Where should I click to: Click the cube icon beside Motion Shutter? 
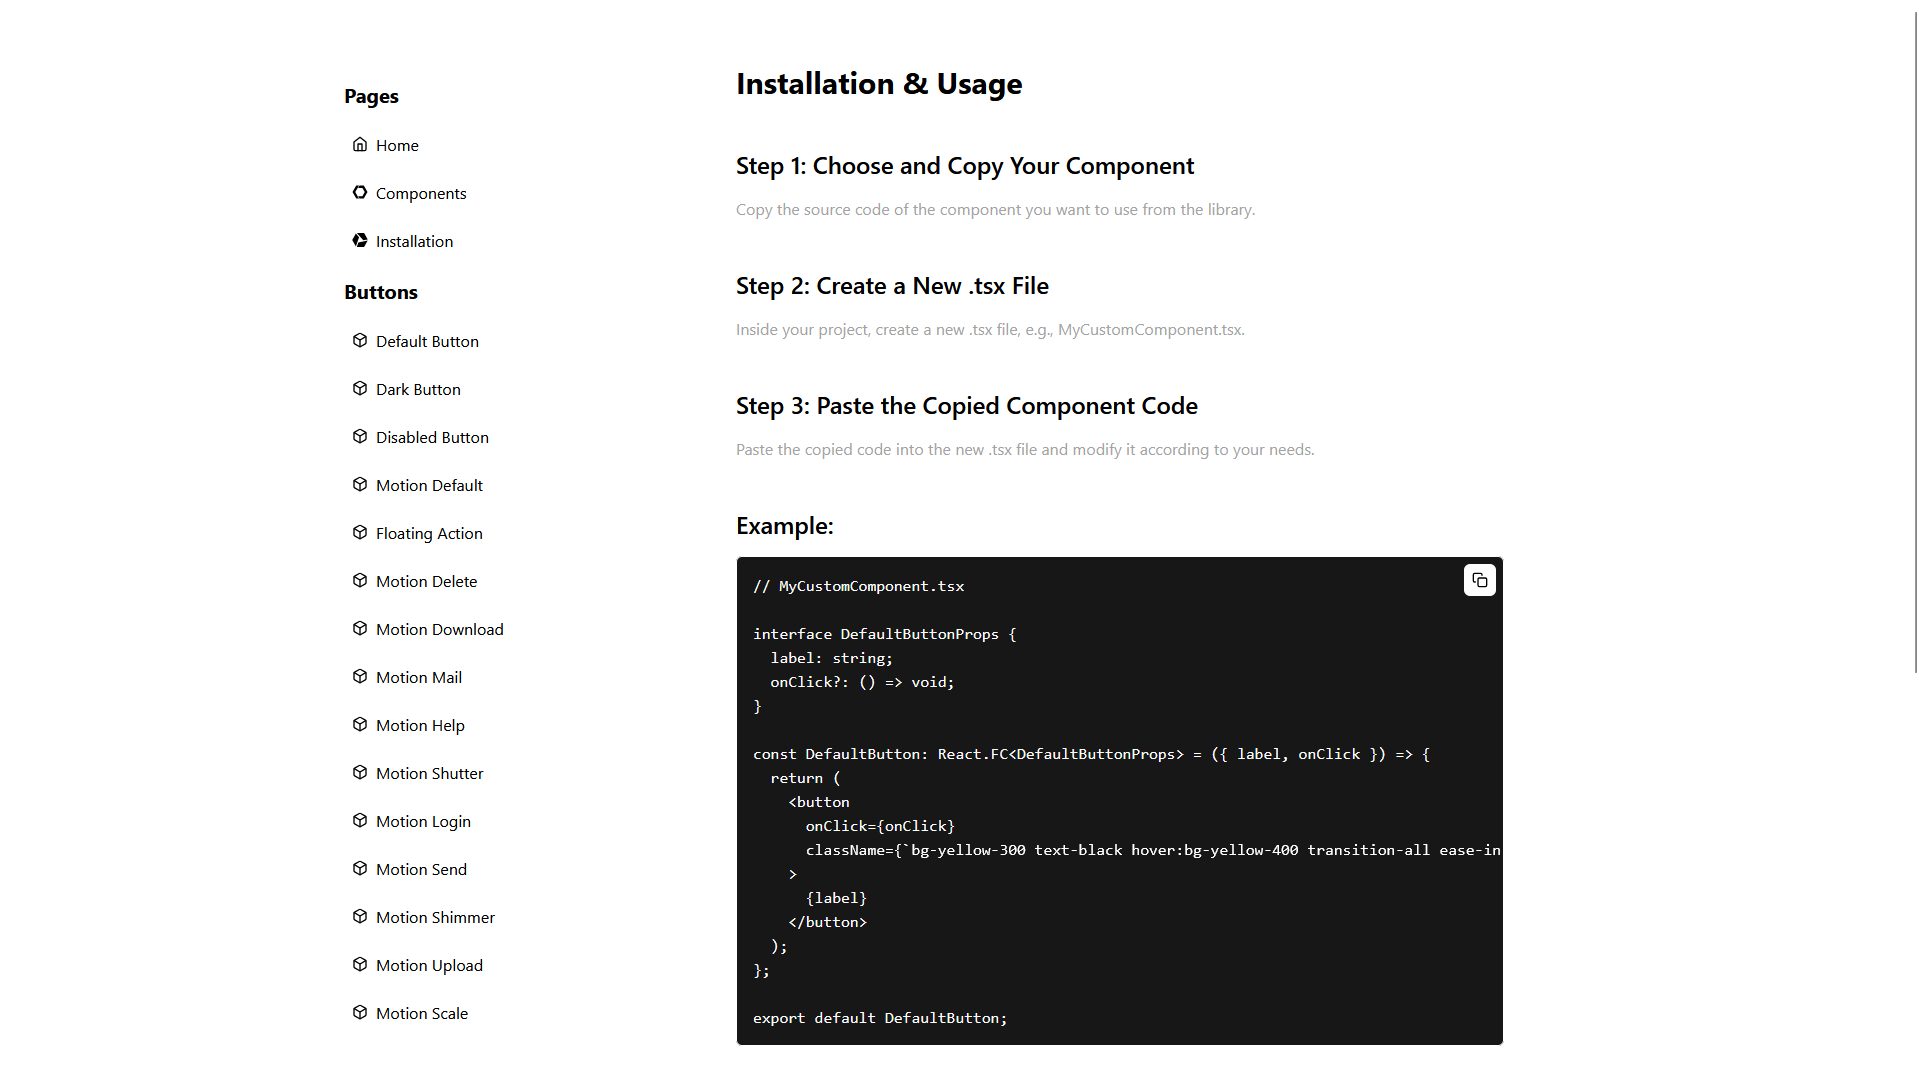tap(360, 772)
